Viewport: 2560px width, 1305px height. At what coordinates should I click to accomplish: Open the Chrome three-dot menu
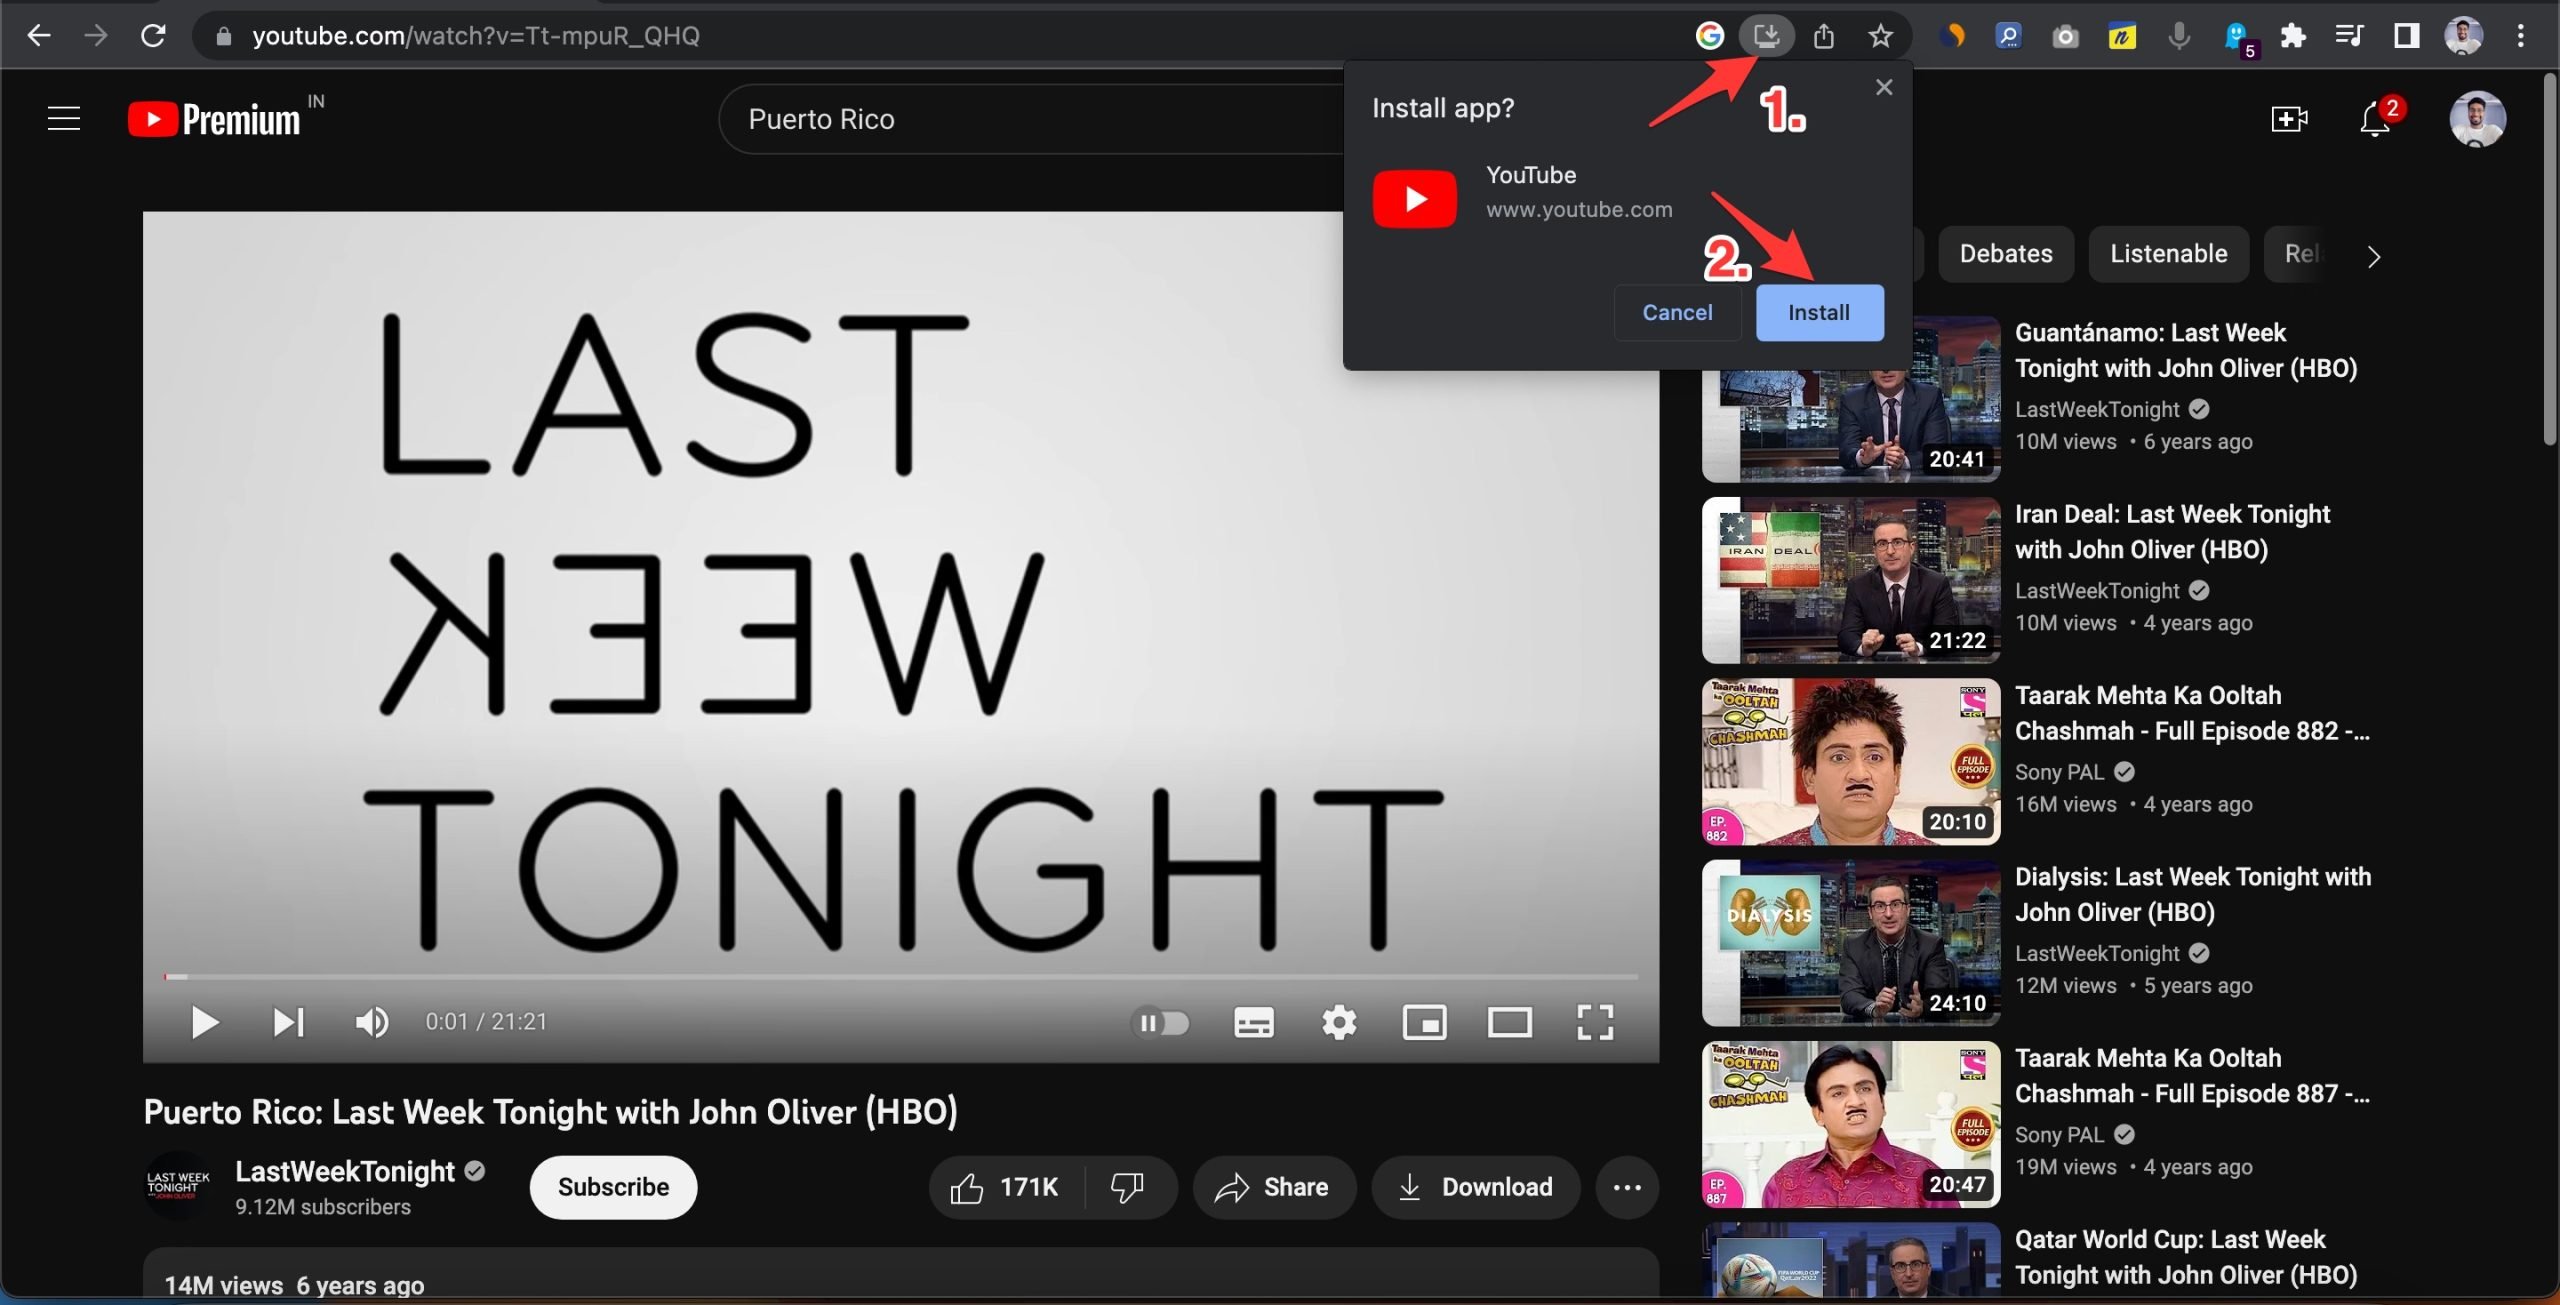(x=2521, y=36)
